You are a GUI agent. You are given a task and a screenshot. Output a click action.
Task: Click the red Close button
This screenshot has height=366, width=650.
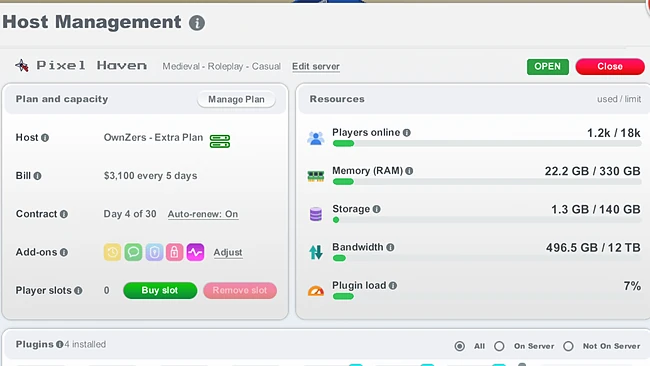pyautogui.click(x=610, y=67)
